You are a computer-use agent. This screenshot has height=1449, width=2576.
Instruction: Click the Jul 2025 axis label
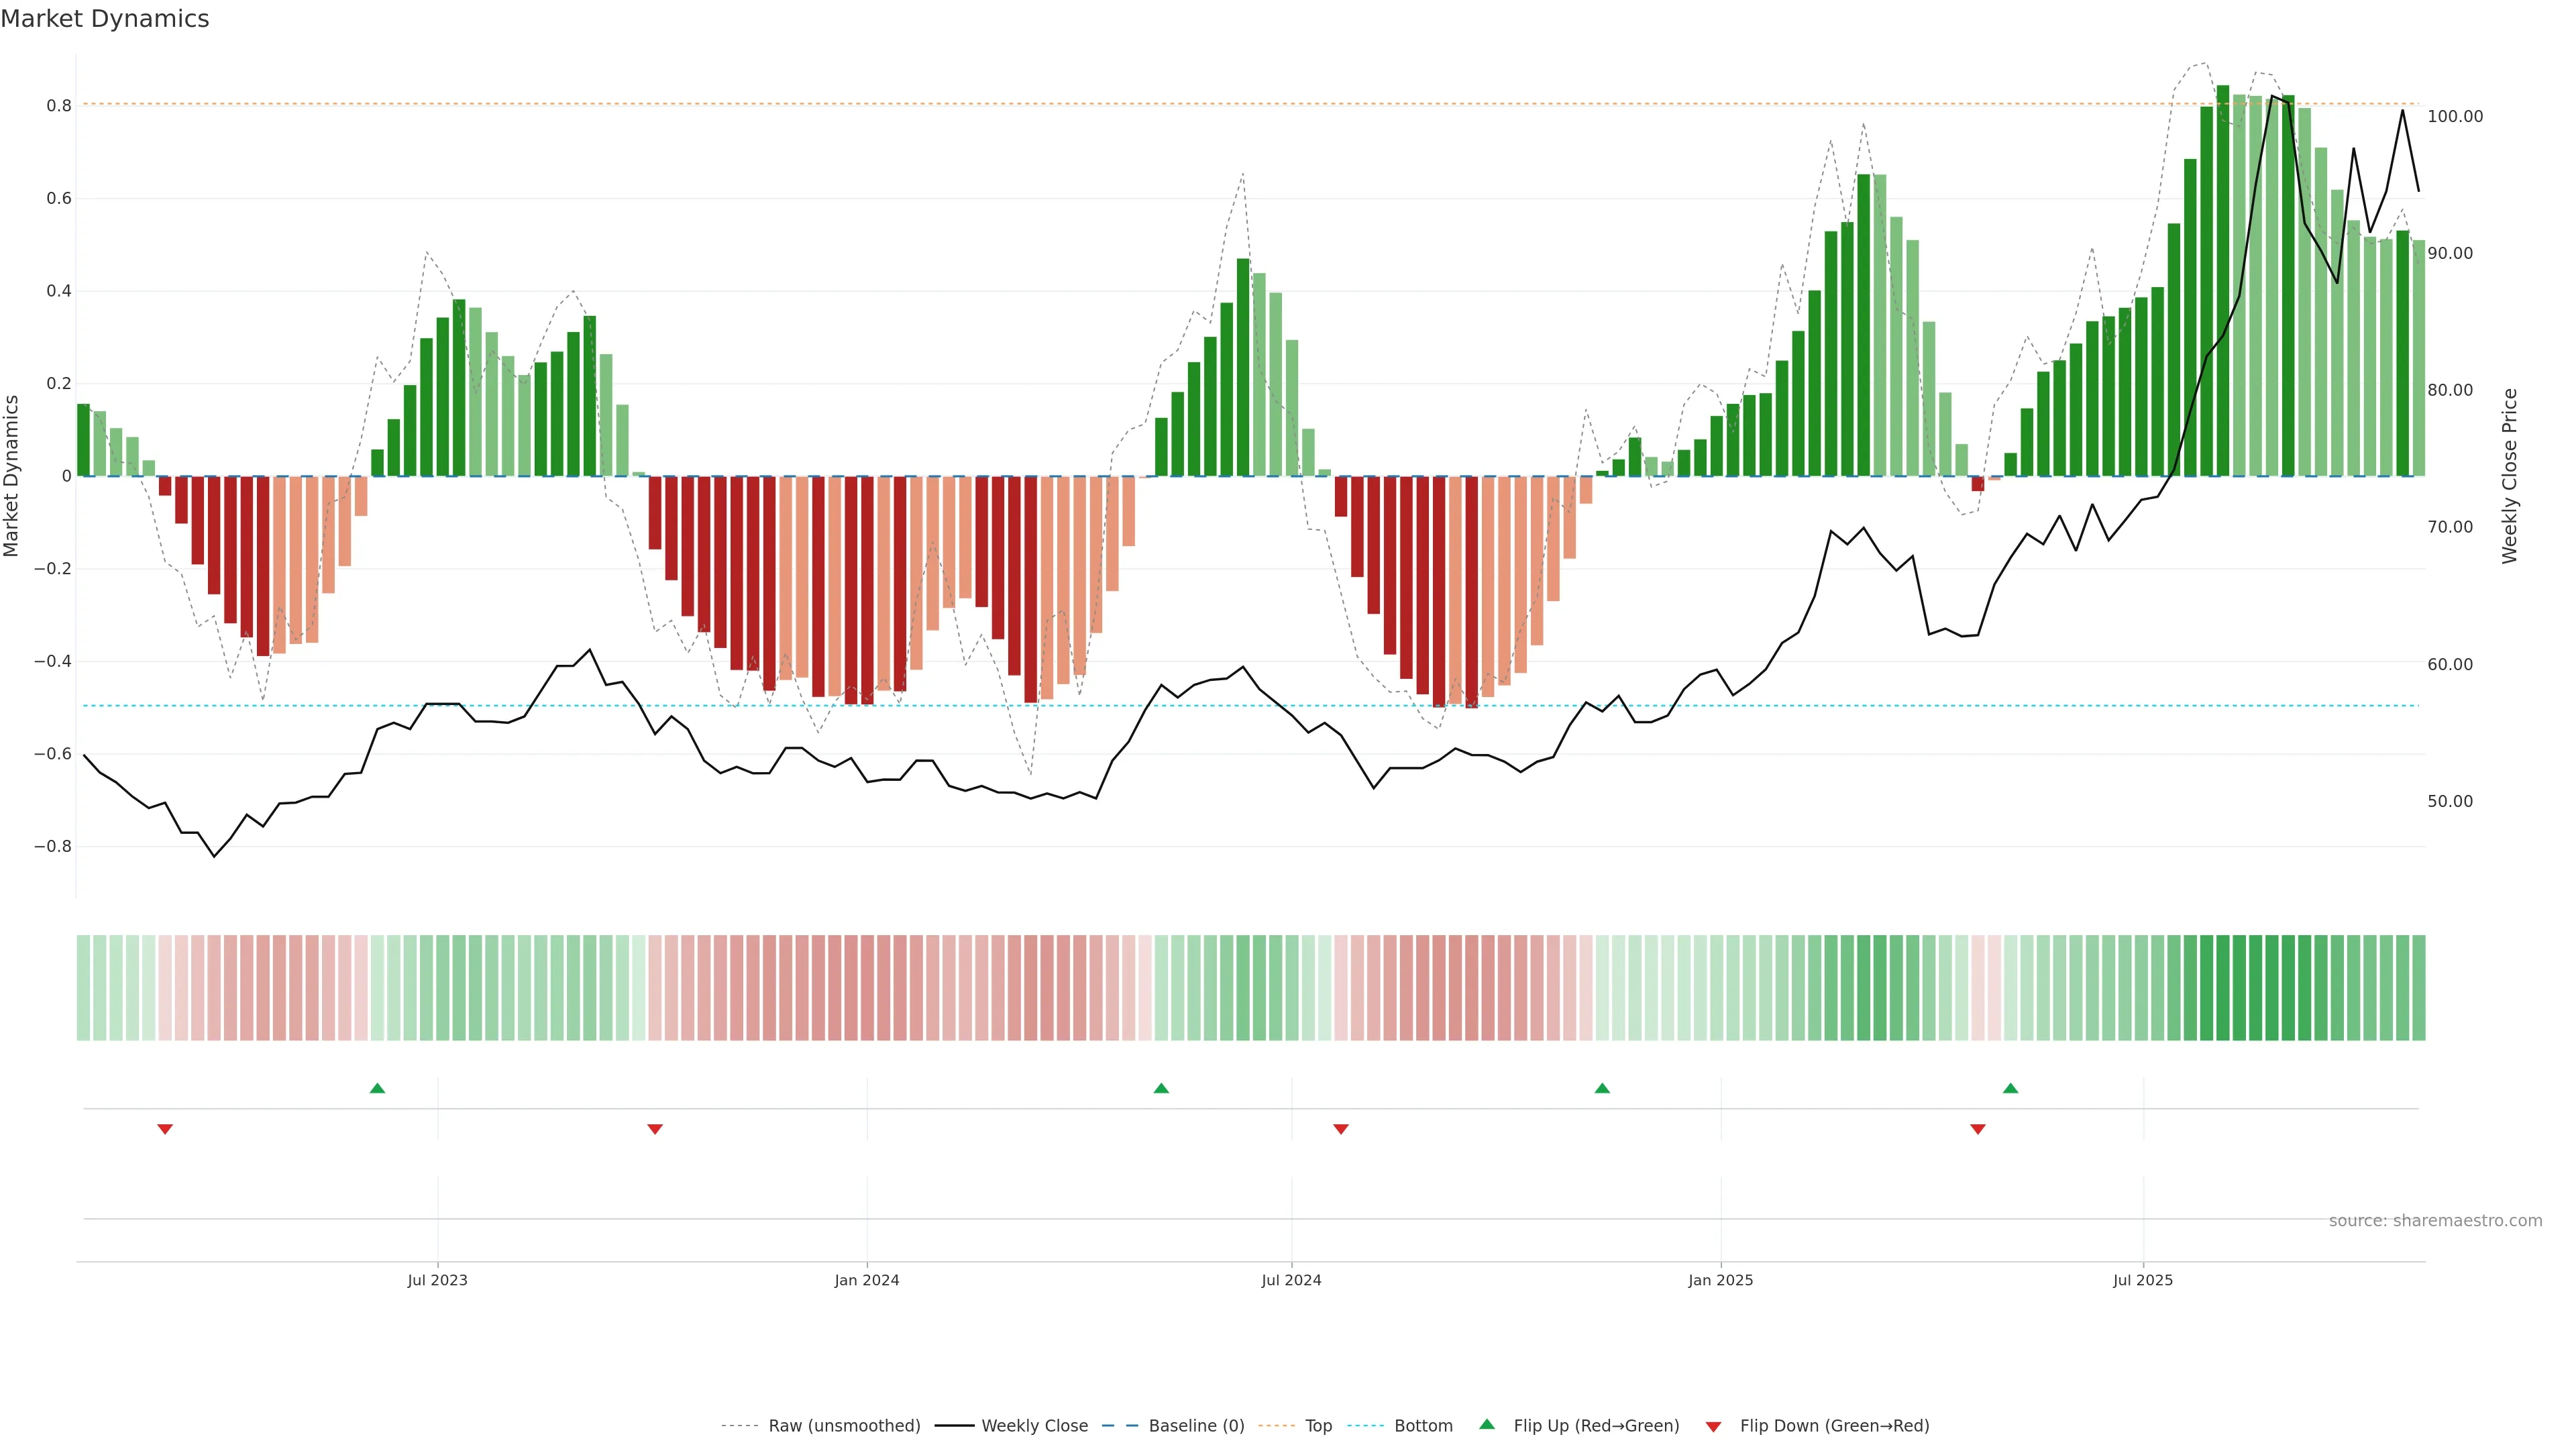pos(2142,1280)
